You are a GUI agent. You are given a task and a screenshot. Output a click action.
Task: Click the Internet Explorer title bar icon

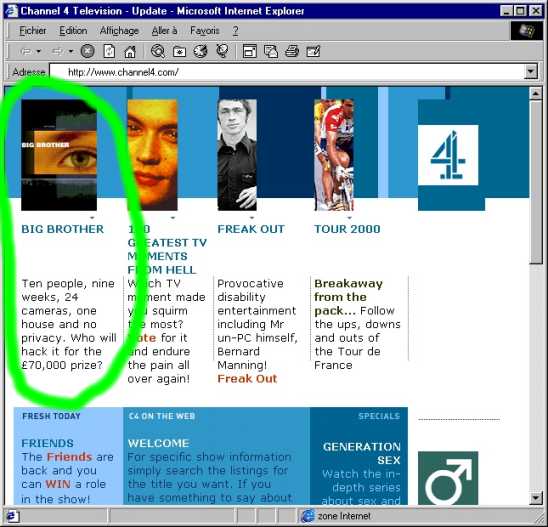click(12, 11)
